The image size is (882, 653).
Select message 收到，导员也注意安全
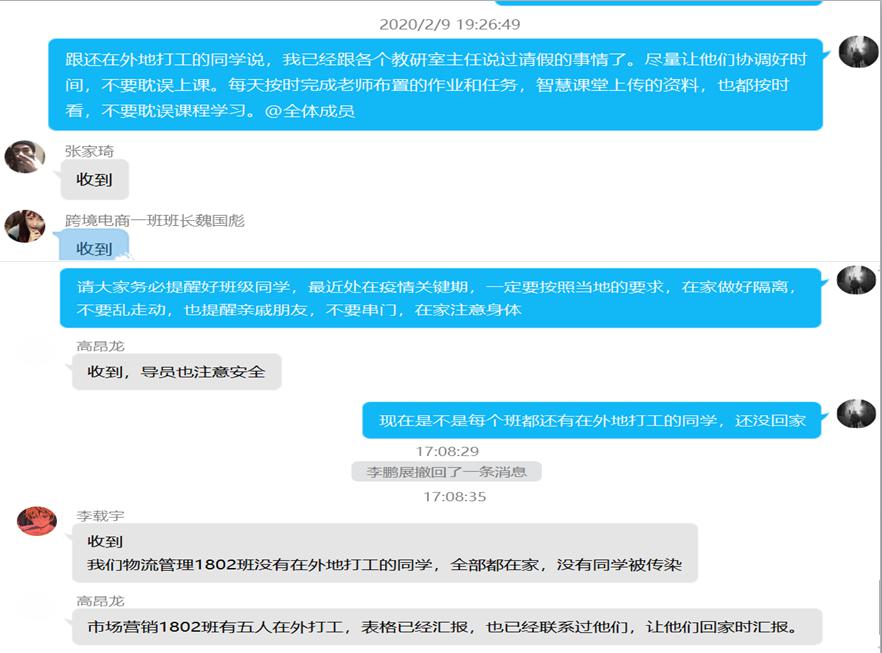point(177,372)
